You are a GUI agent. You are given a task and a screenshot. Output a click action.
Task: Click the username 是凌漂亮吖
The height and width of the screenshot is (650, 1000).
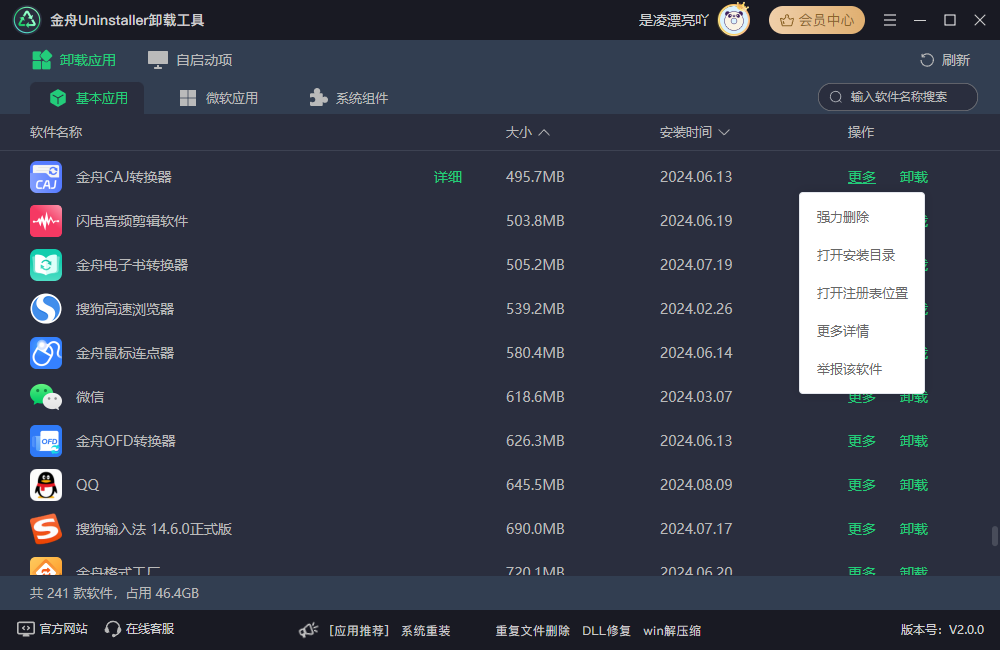point(673,20)
